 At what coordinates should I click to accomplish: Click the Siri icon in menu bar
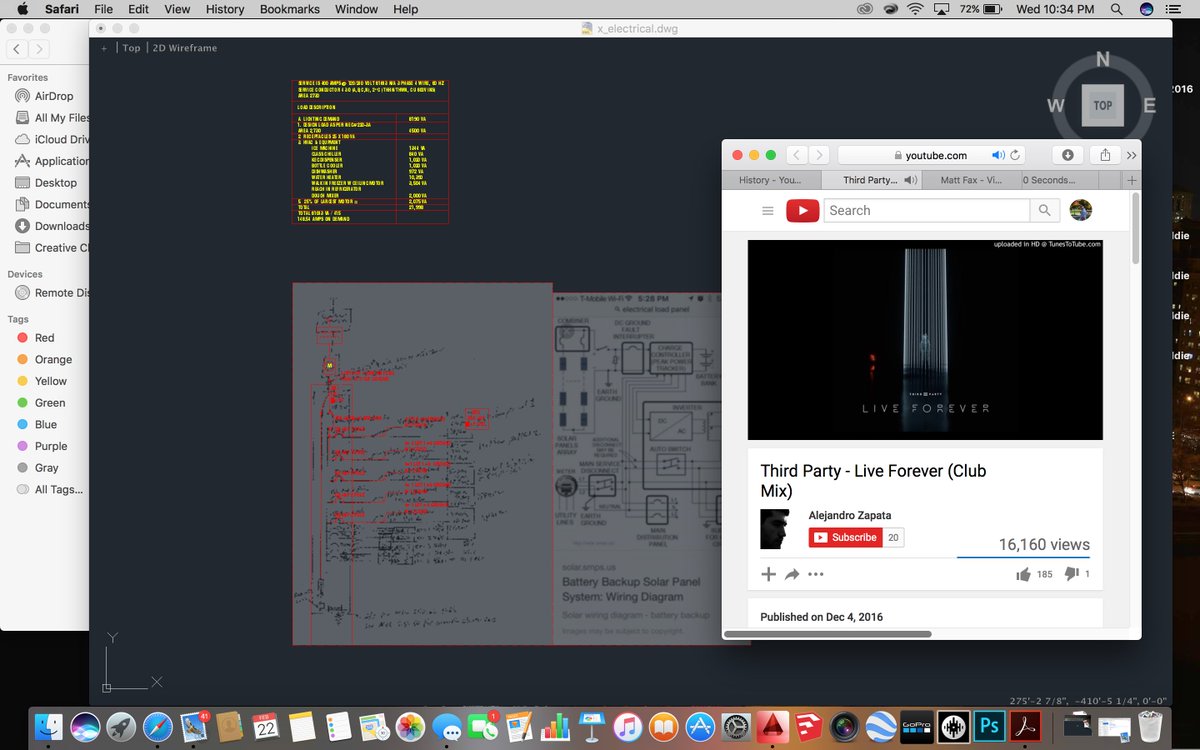[x=1146, y=9]
